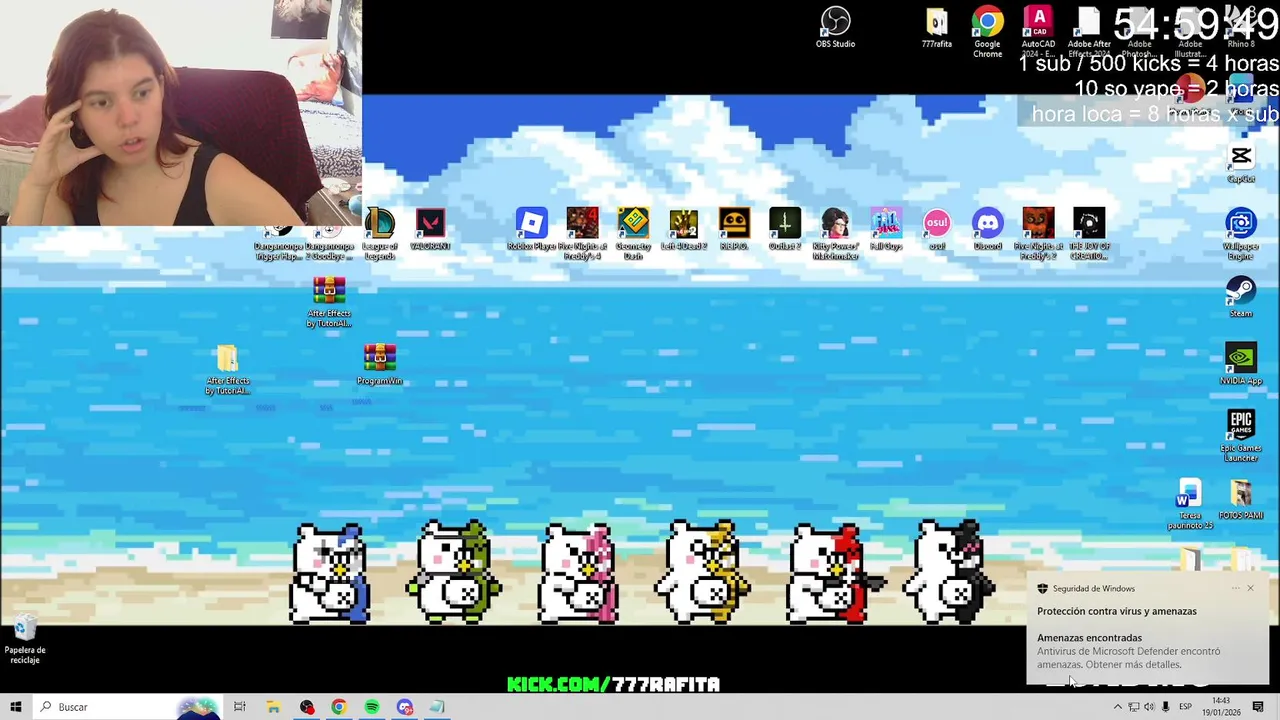The width and height of the screenshot is (1280, 720).
Task: Launch Five Nights at Freddy's 4
Action: (582, 233)
